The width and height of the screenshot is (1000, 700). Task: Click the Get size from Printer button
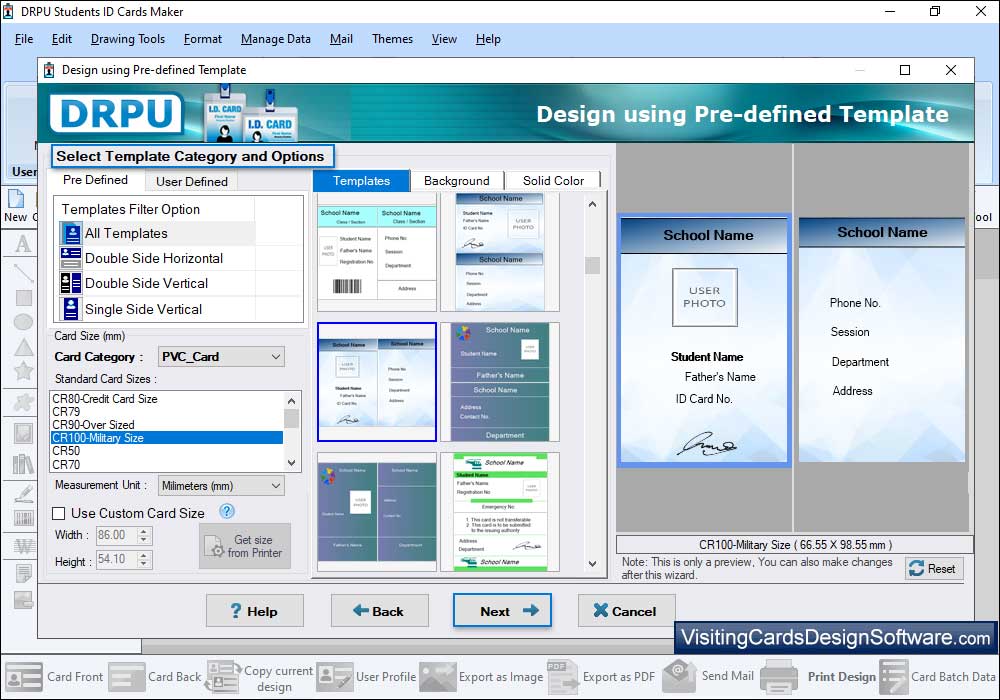pyautogui.click(x=245, y=546)
